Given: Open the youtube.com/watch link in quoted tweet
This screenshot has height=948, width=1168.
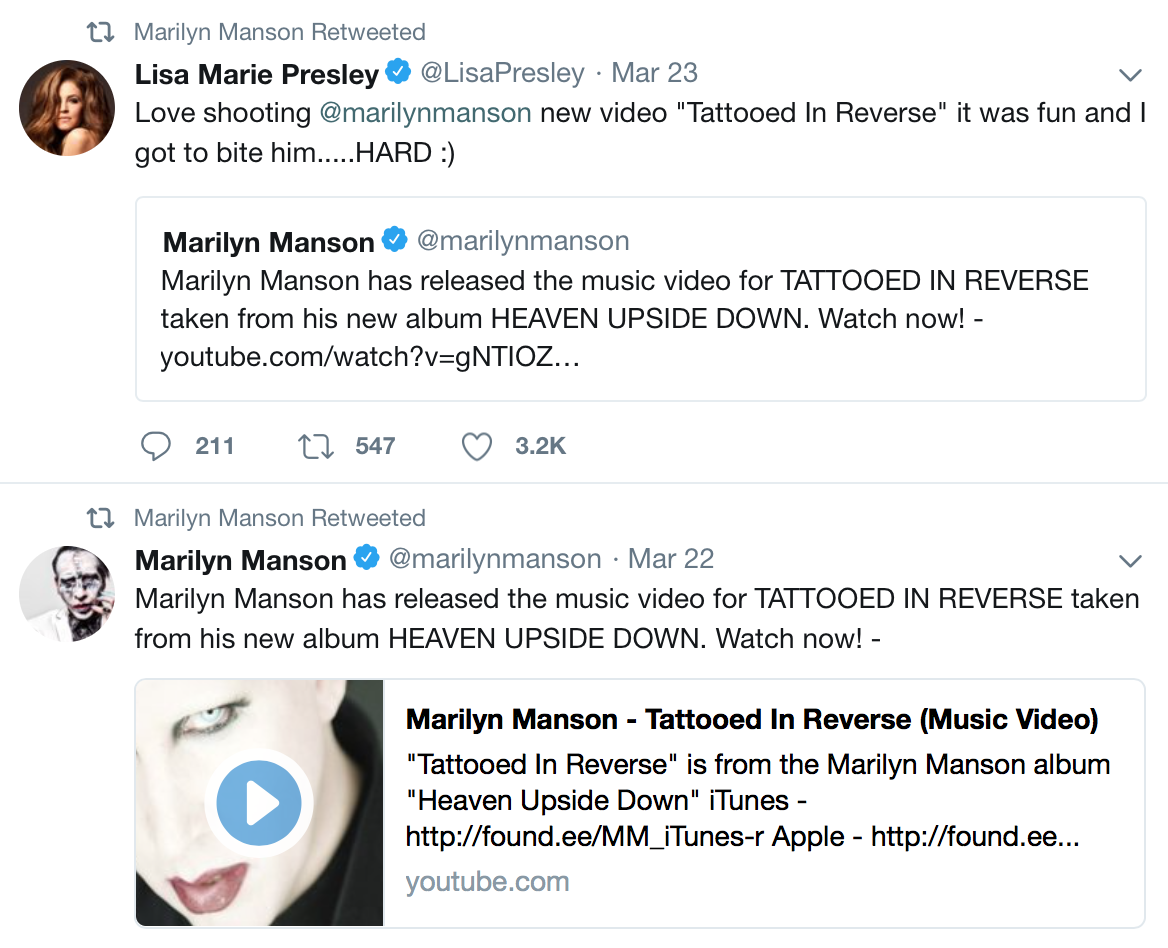Looking at the screenshot, I should [370, 357].
